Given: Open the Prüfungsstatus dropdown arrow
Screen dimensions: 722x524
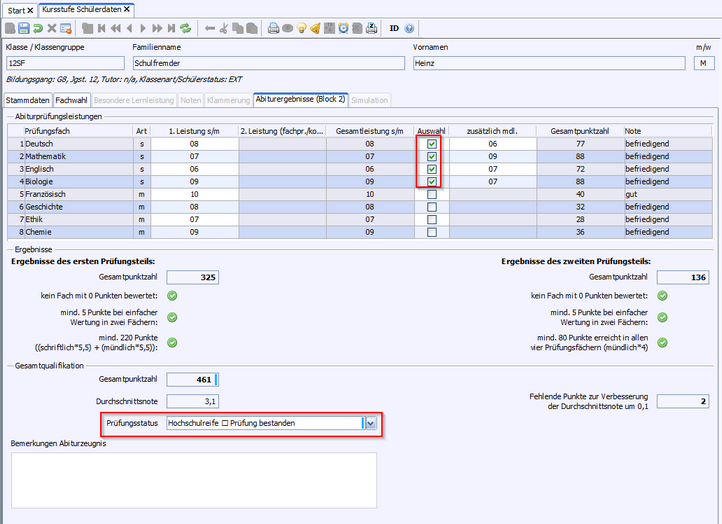Looking at the screenshot, I should point(370,423).
